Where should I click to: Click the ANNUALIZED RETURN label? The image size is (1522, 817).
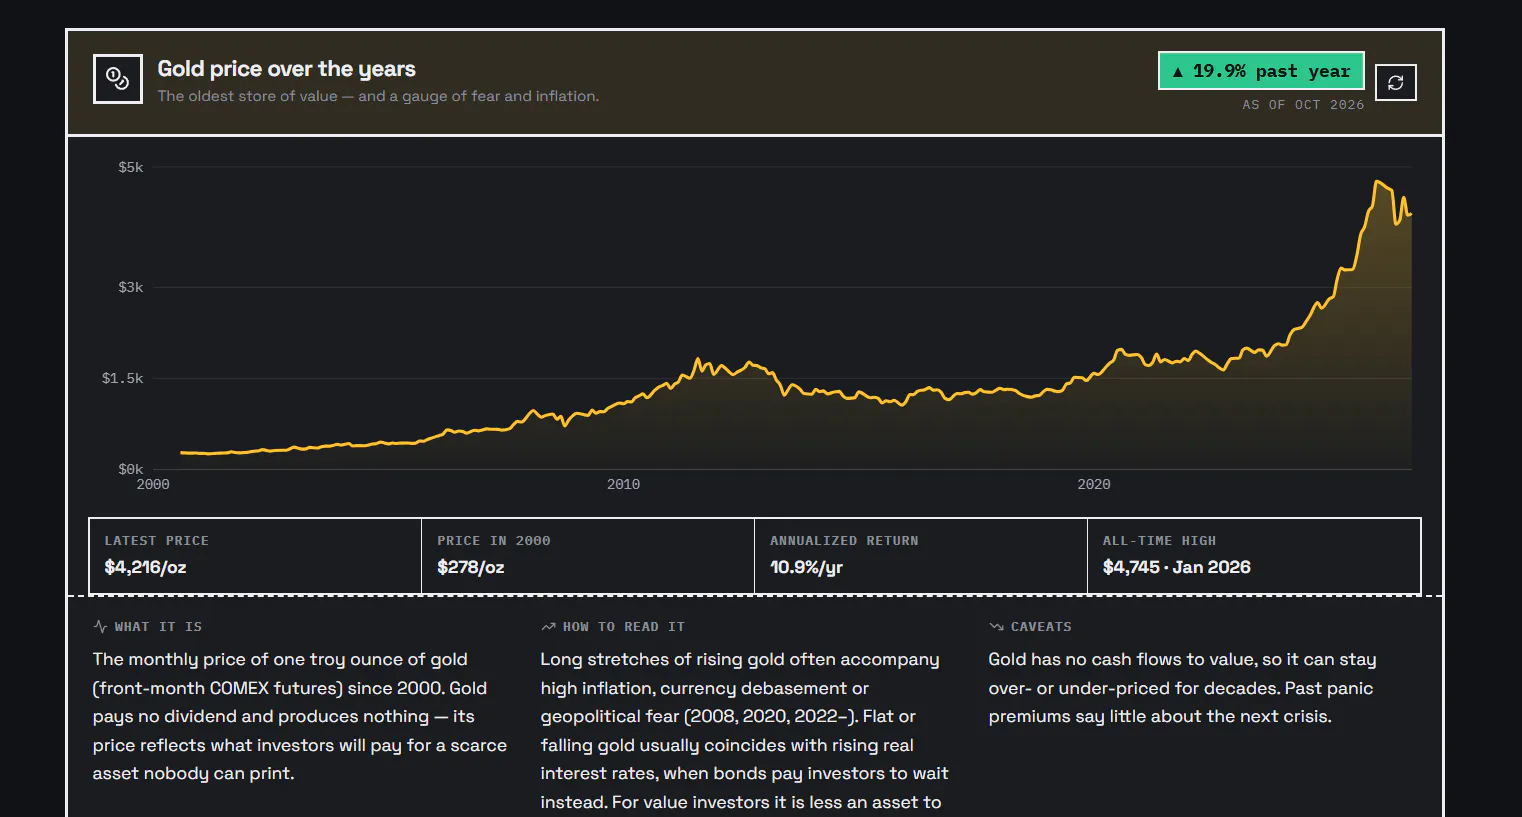coord(844,541)
